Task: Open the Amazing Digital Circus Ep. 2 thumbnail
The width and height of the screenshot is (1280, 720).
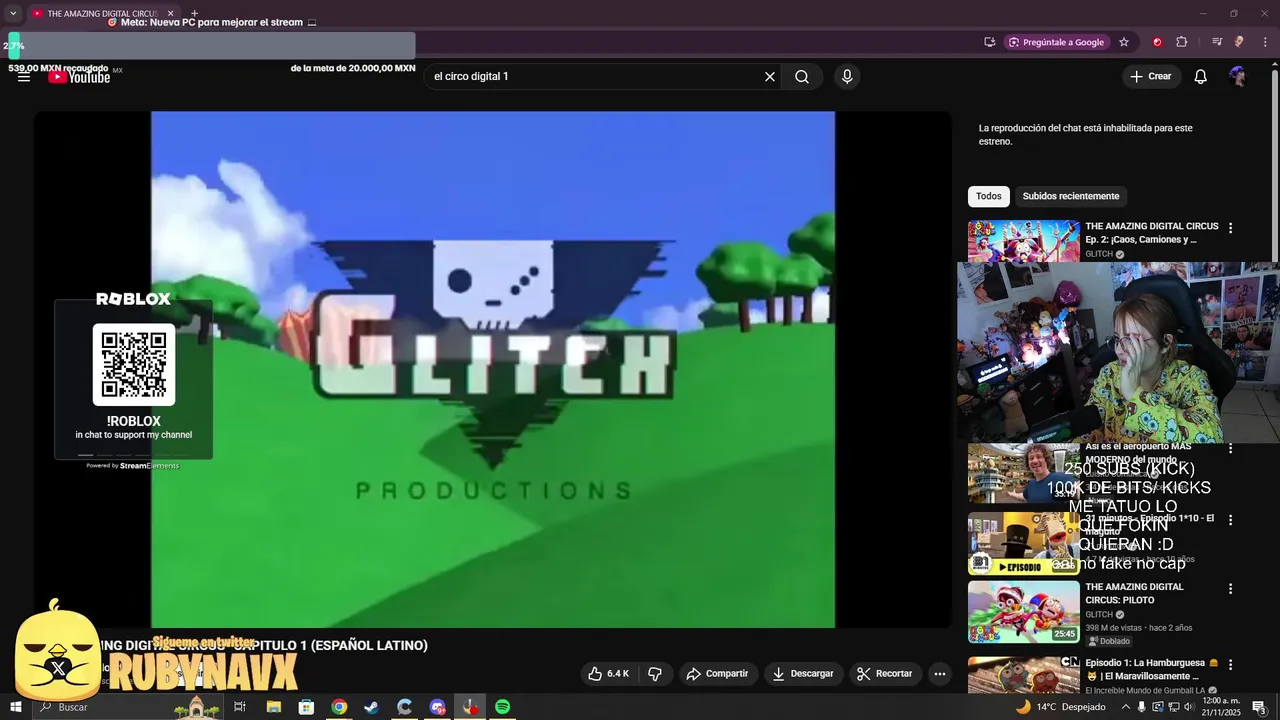Action: click(1023, 241)
